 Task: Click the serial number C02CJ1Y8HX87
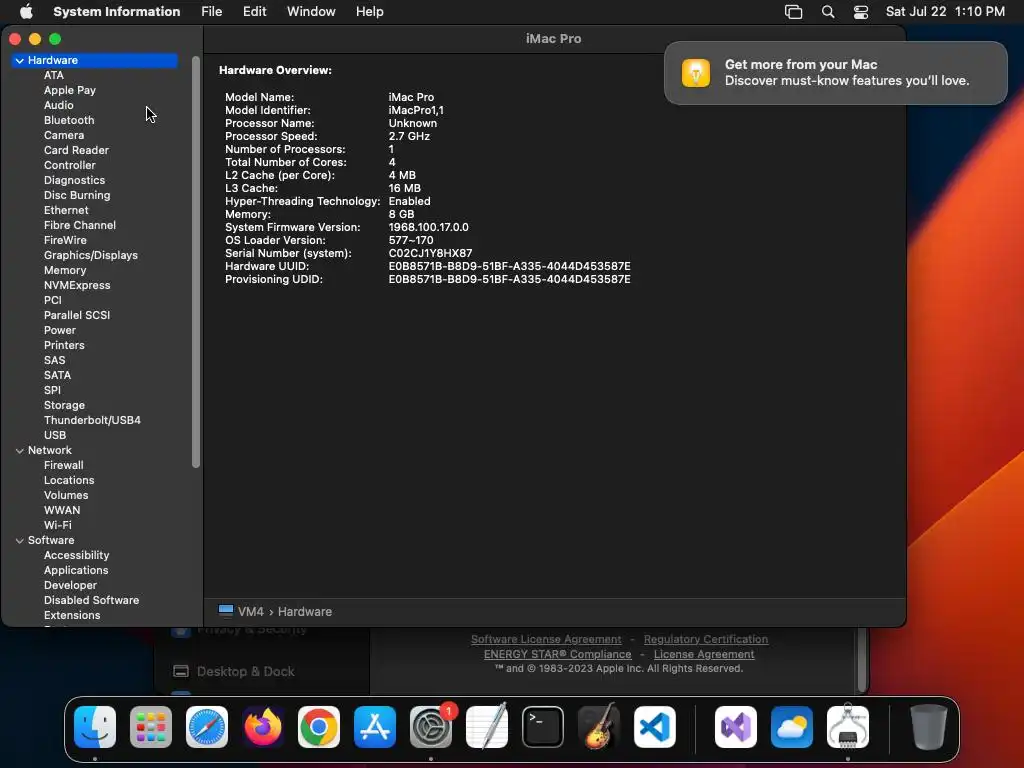[430, 253]
